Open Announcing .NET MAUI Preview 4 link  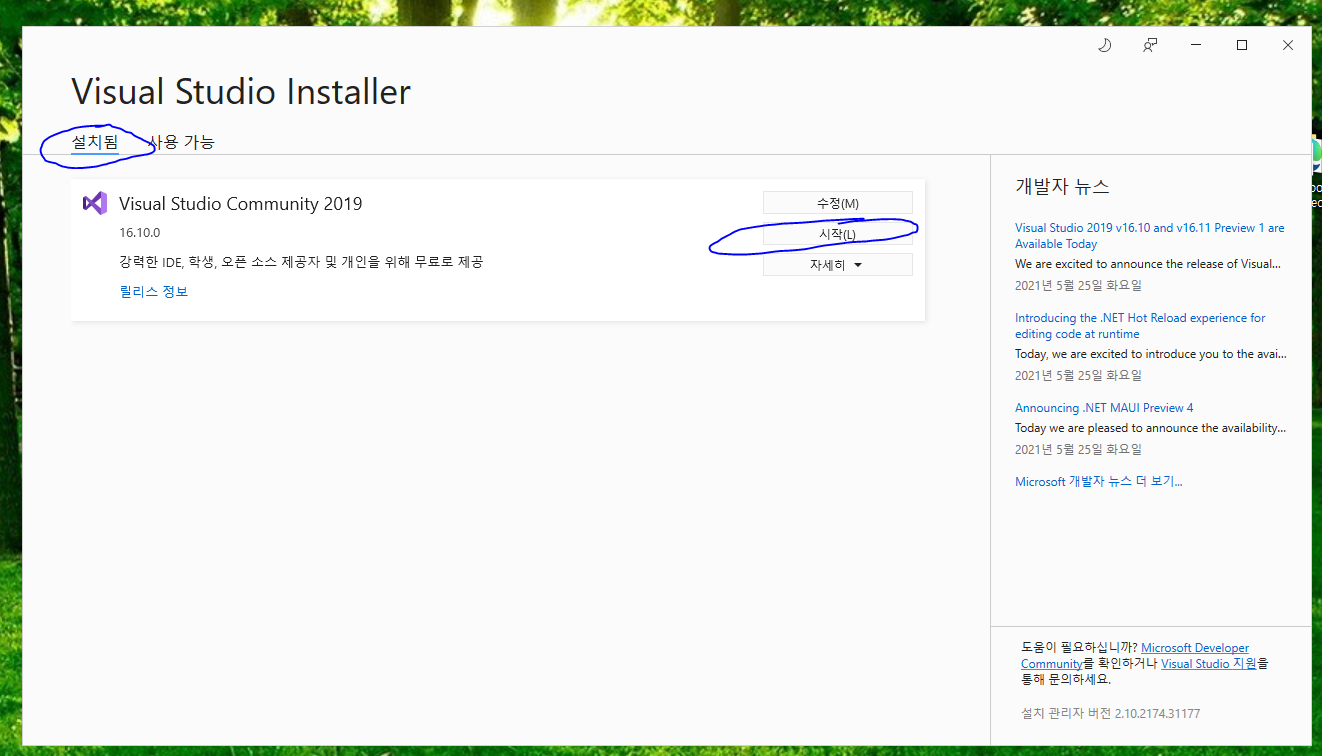[x=1104, y=408]
